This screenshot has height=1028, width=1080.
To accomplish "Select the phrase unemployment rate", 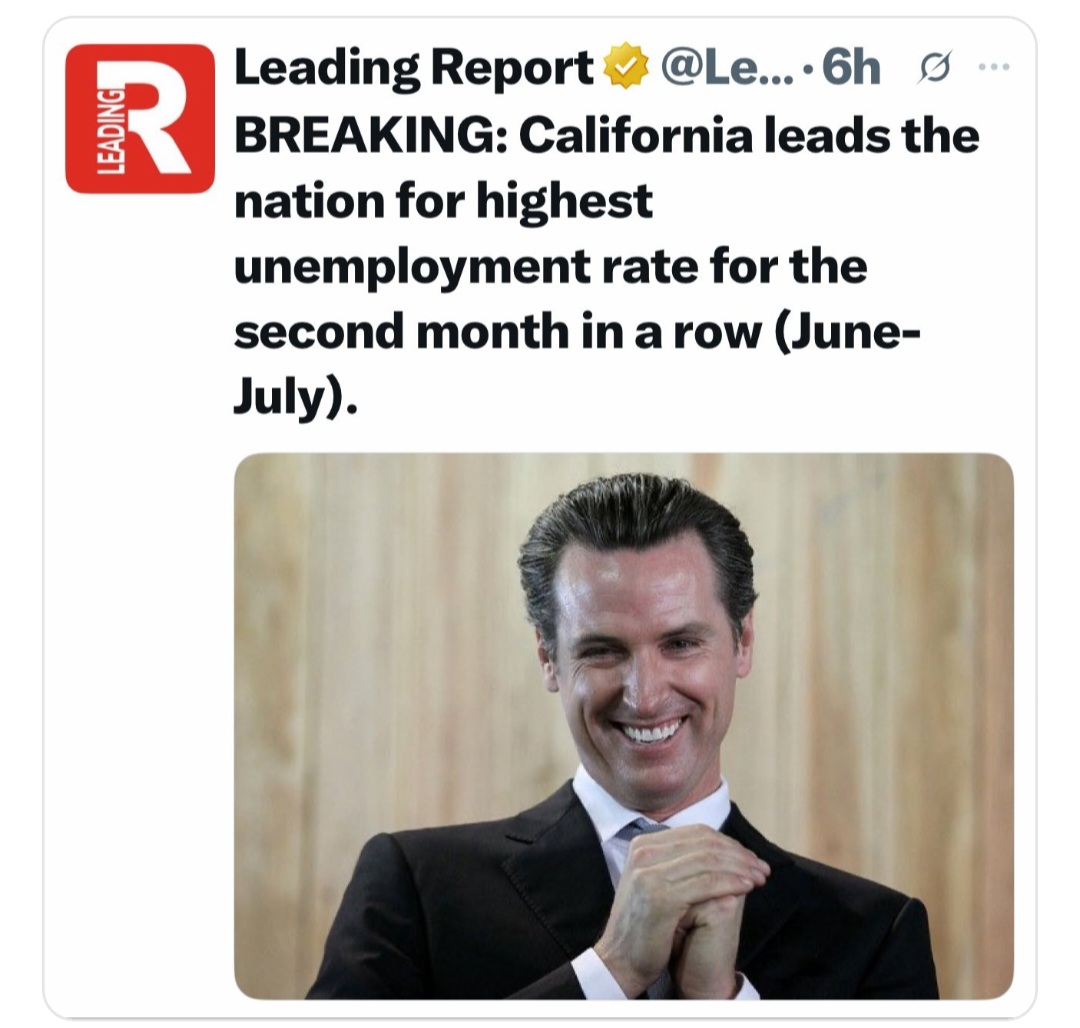I will pyautogui.click(x=465, y=267).
